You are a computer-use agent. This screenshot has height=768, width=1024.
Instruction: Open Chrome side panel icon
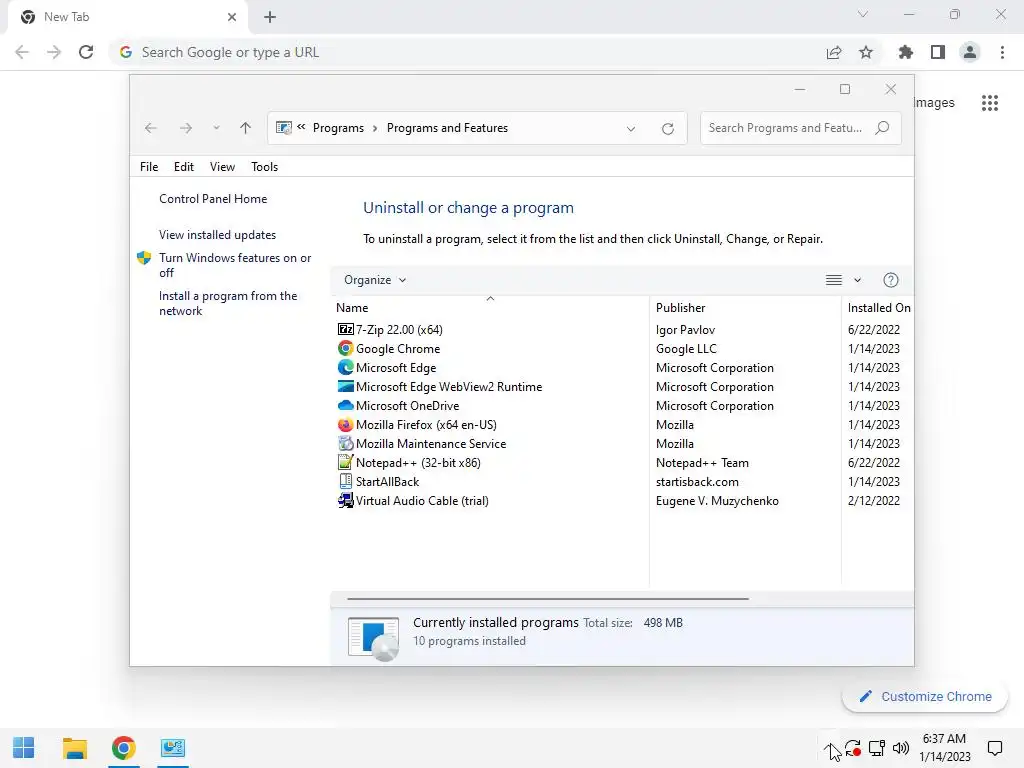tap(938, 52)
